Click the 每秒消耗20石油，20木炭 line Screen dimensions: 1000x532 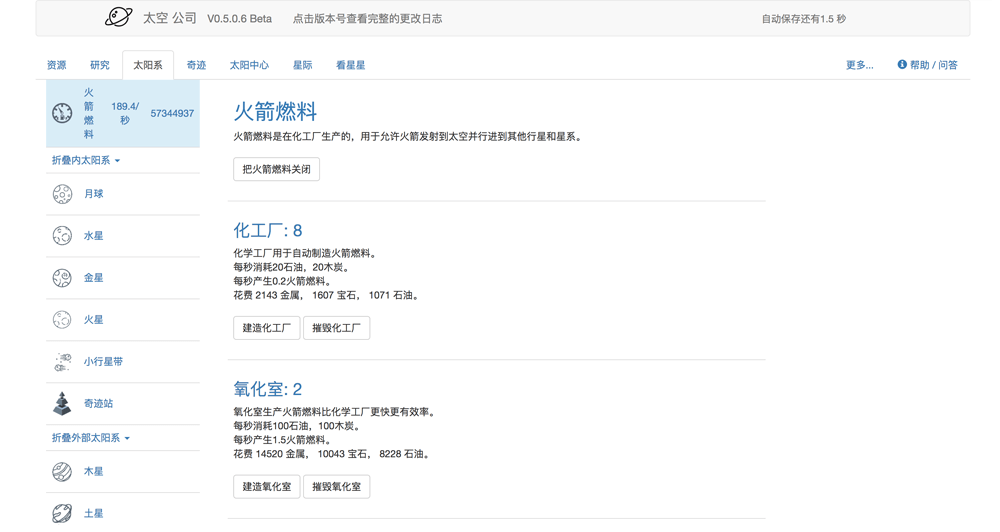291,267
